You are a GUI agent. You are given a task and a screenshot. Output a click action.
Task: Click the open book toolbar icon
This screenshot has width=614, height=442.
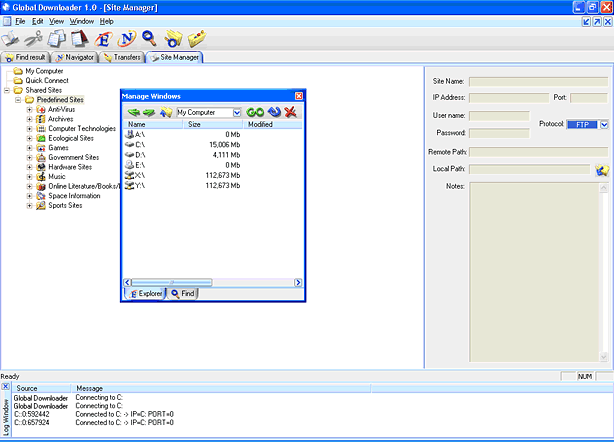click(x=10, y=39)
